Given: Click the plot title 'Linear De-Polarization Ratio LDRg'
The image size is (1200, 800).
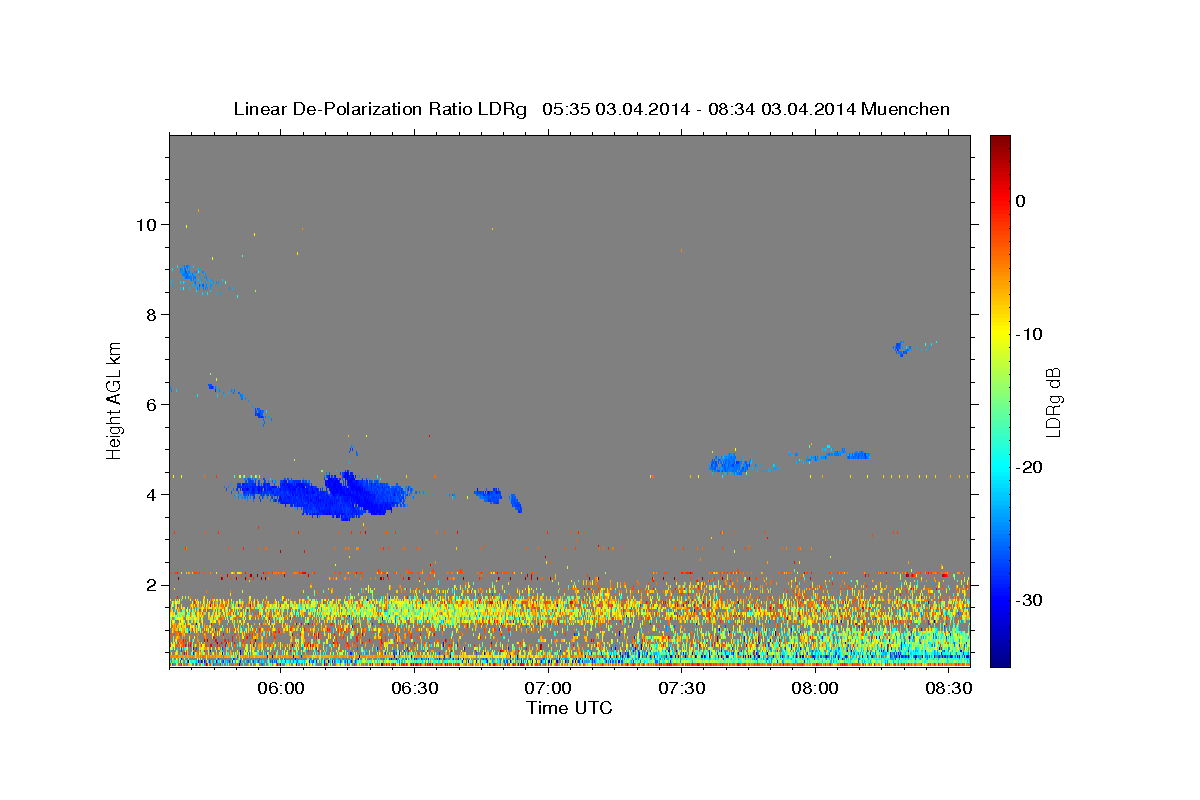Looking at the screenshot, I should [379, 109].
